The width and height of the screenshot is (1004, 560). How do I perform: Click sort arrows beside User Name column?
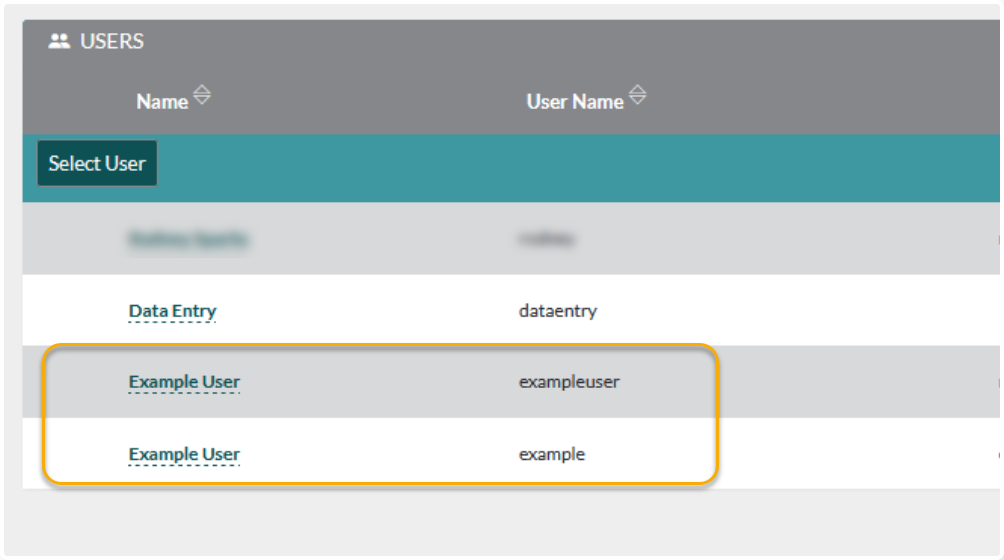pos(637,96)
